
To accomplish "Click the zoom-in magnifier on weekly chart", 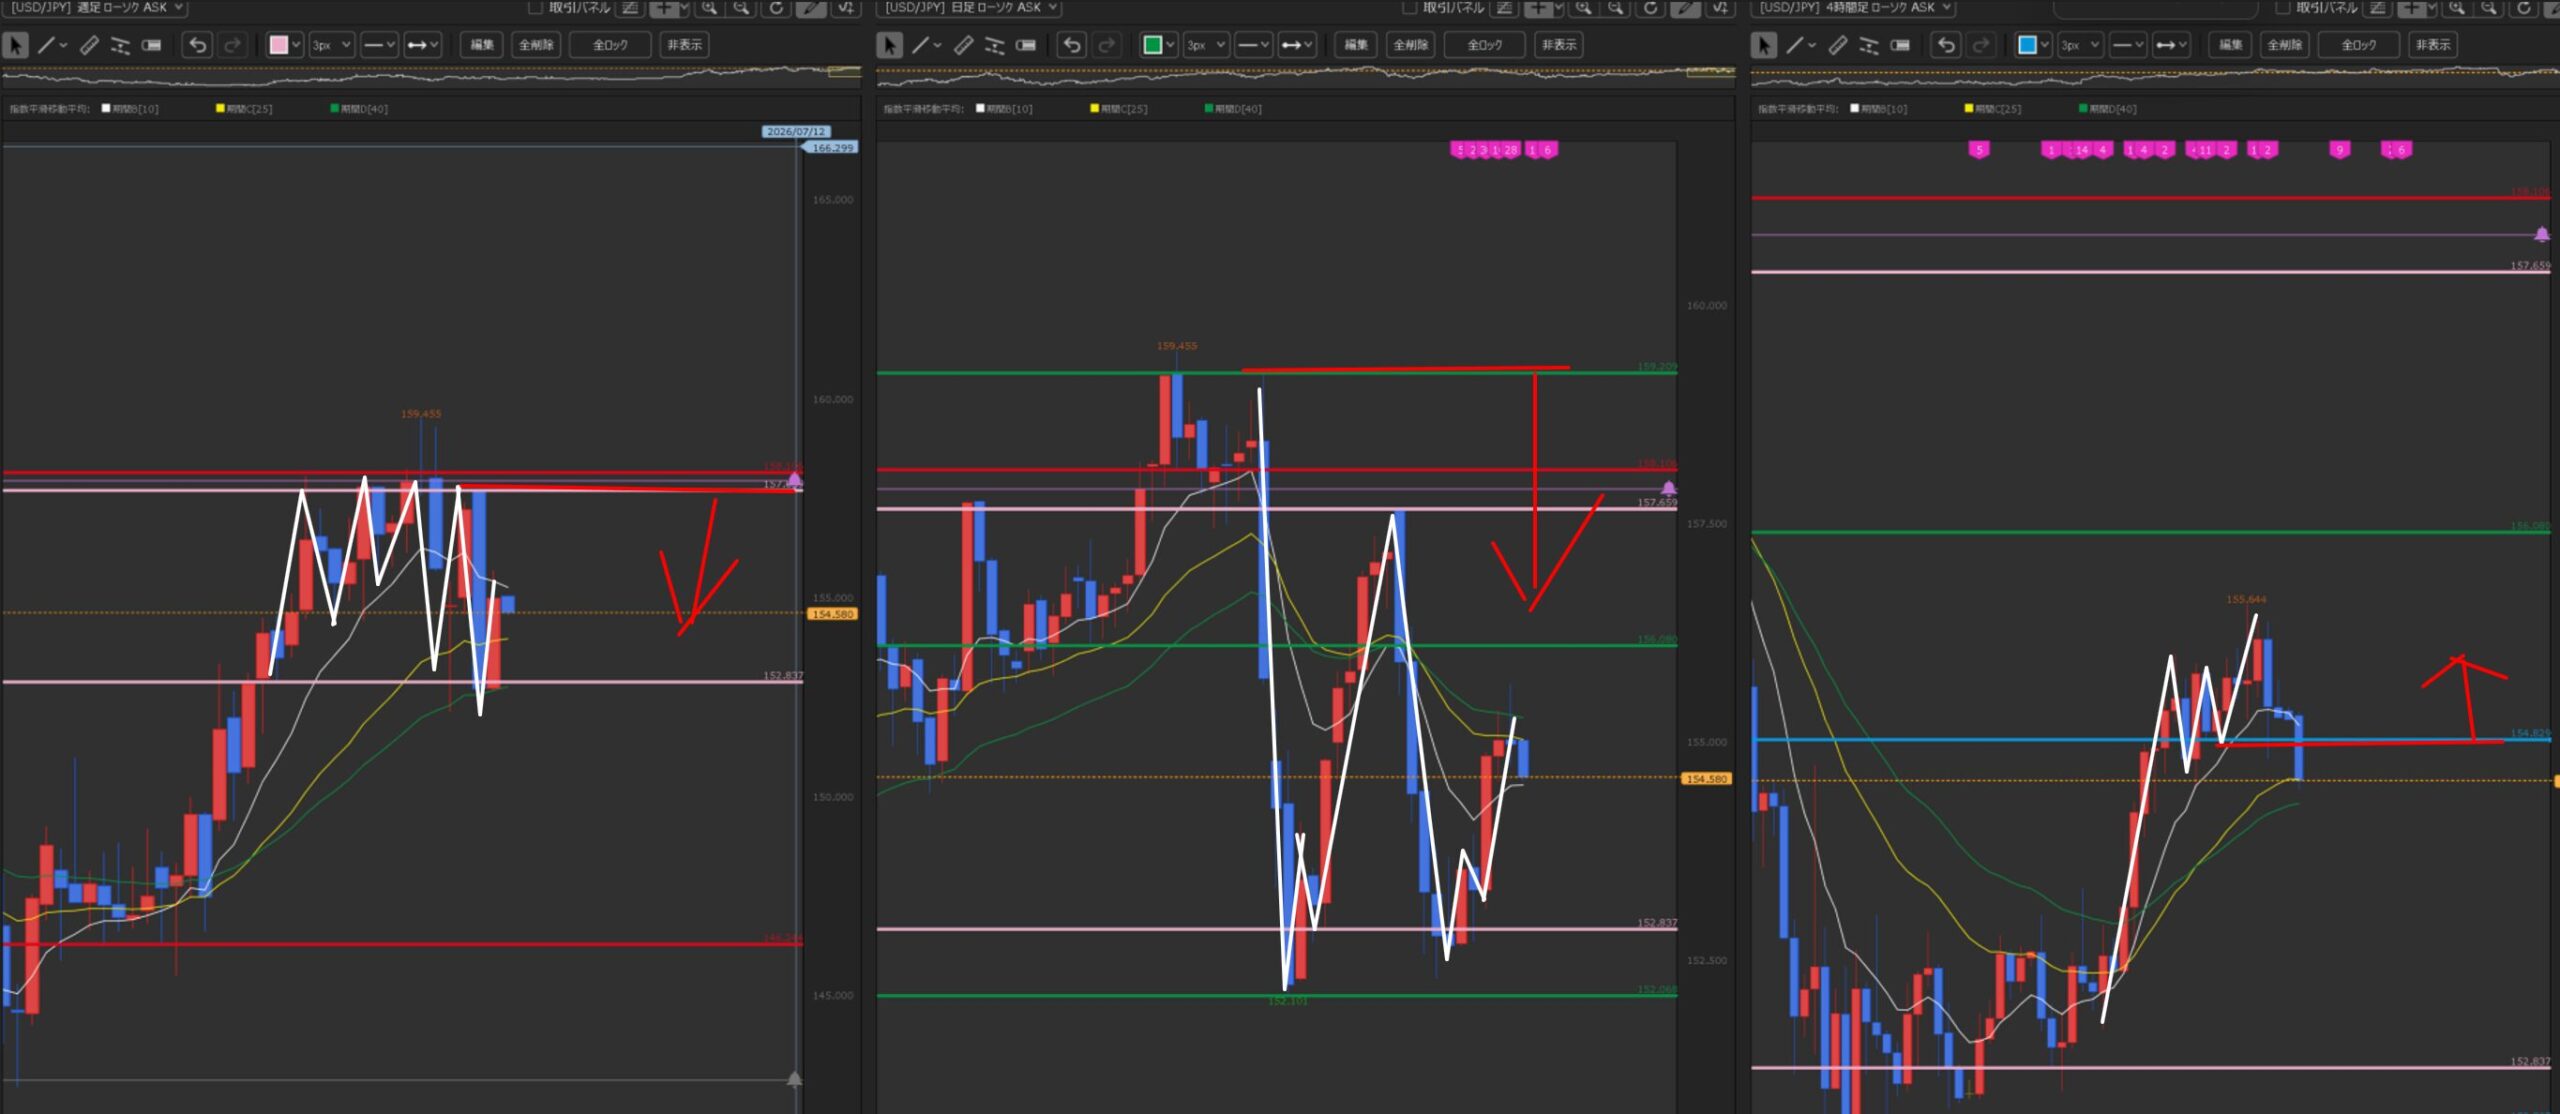I will click(709, 8).
